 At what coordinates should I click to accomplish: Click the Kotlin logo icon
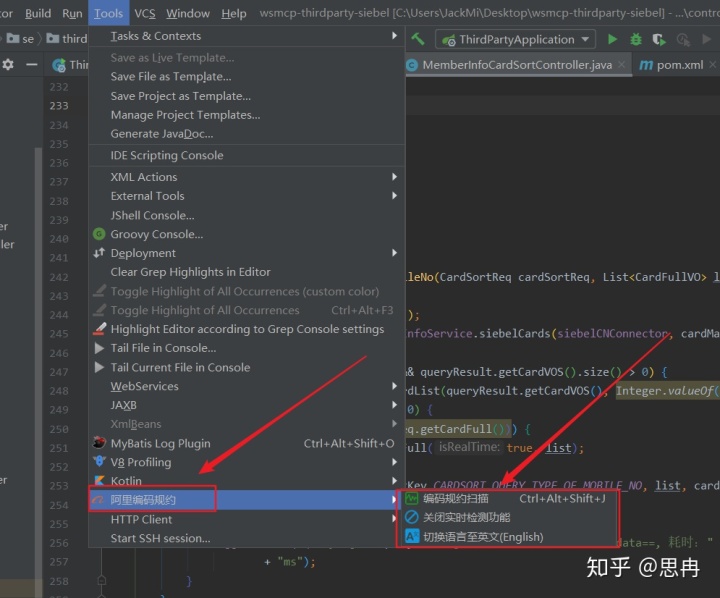click(99, 480)
